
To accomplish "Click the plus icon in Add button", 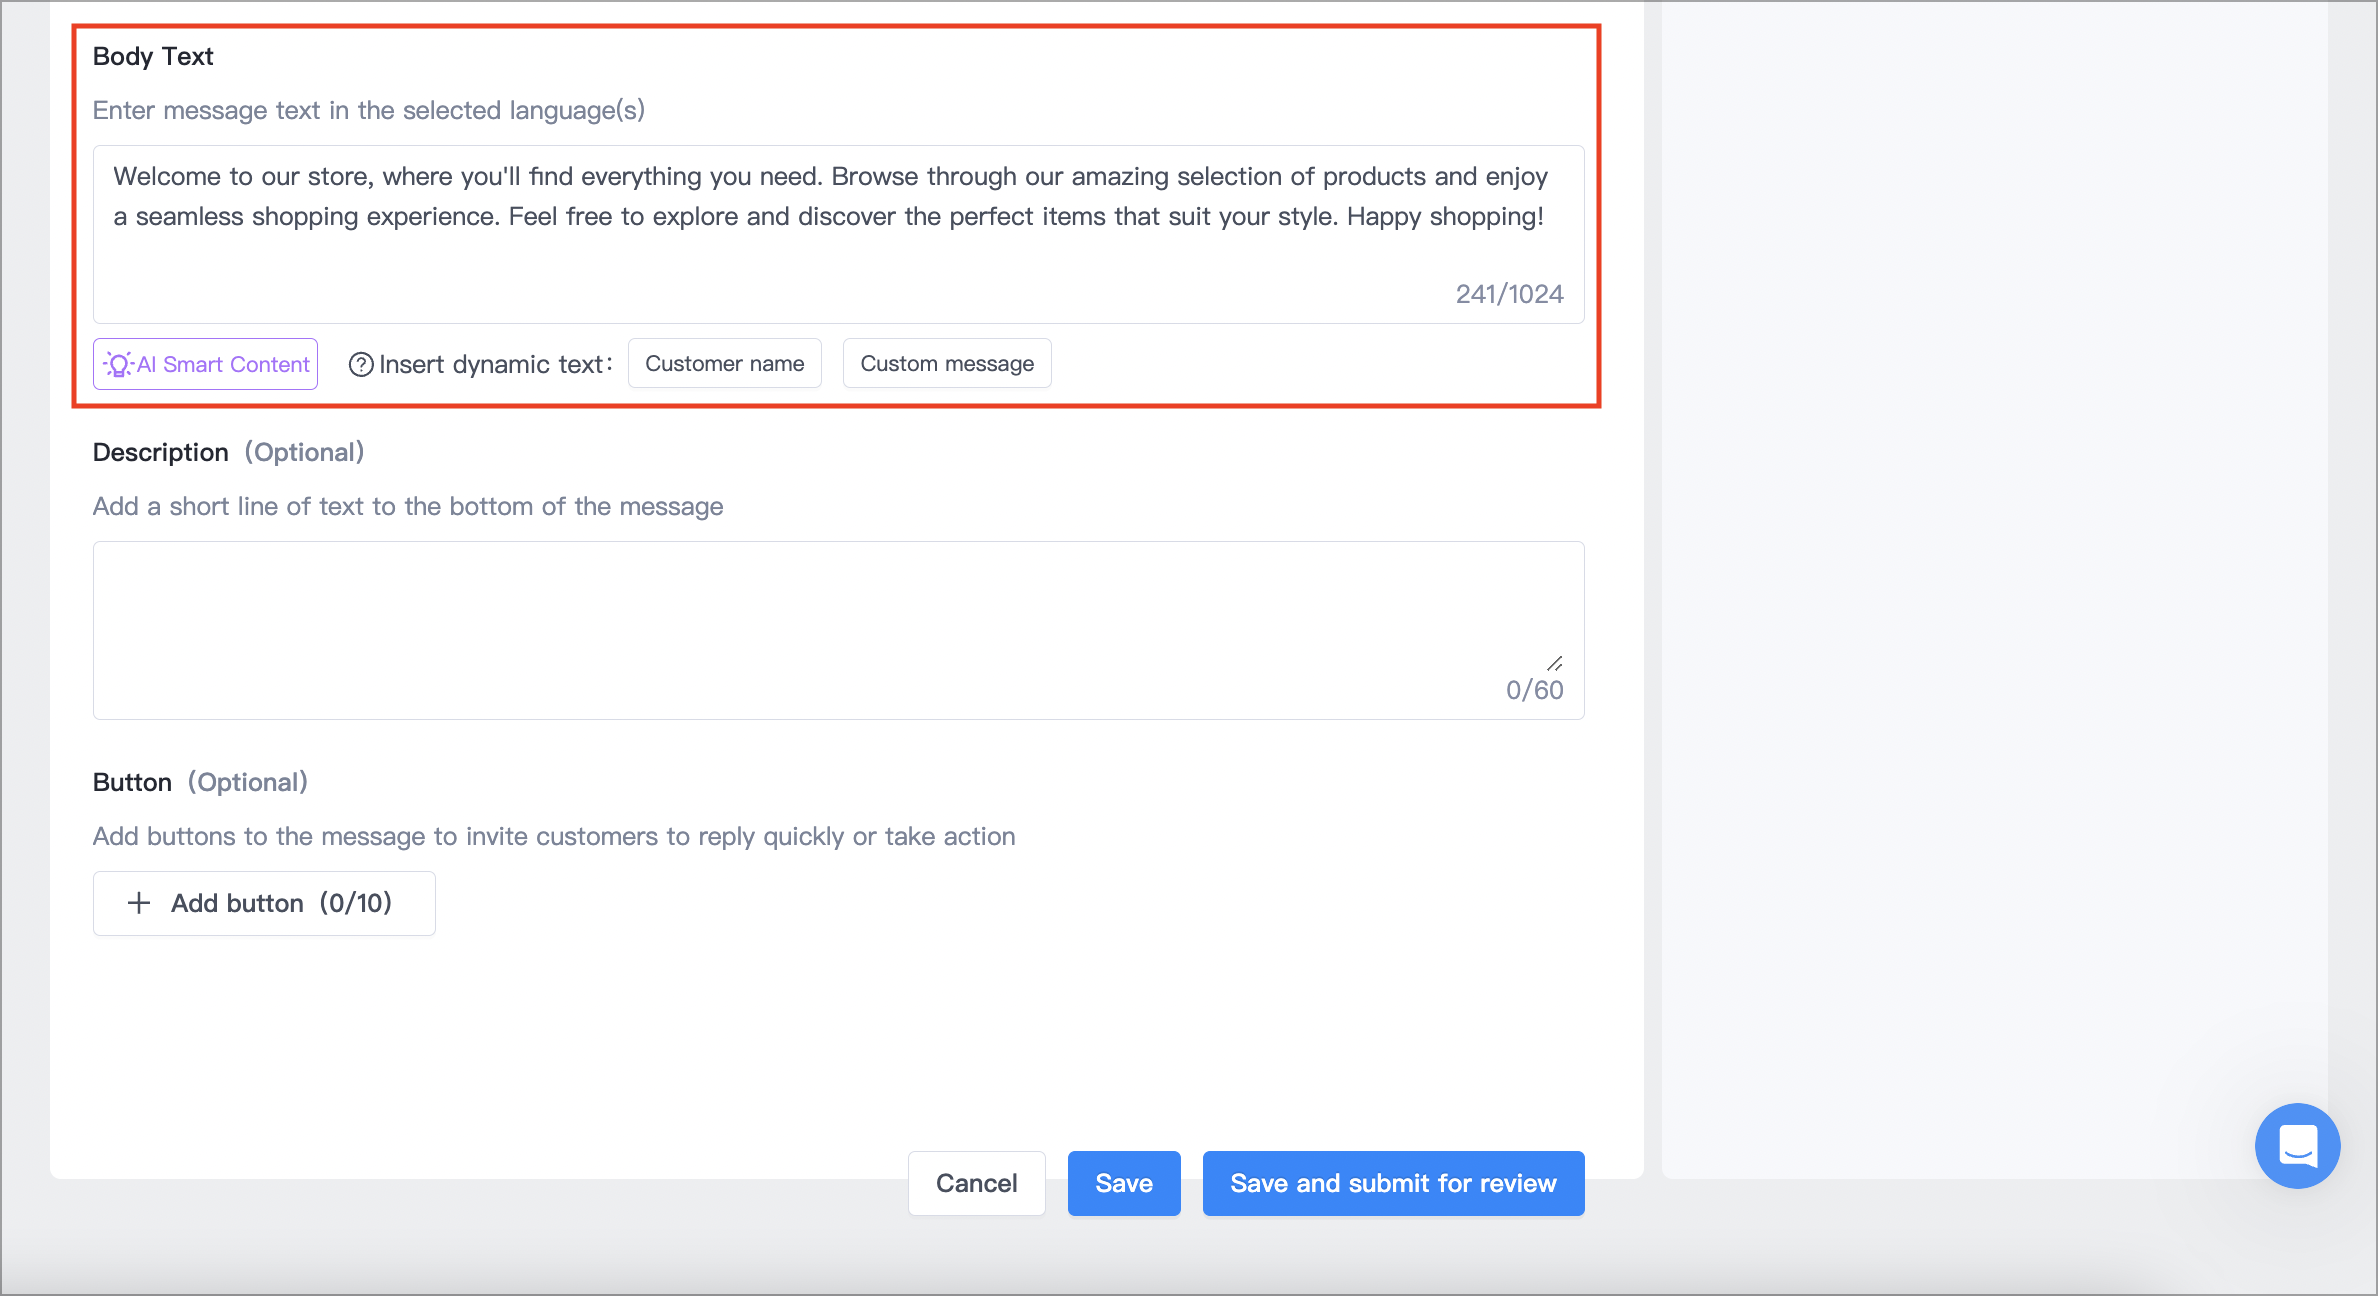I will click(139, 903).
